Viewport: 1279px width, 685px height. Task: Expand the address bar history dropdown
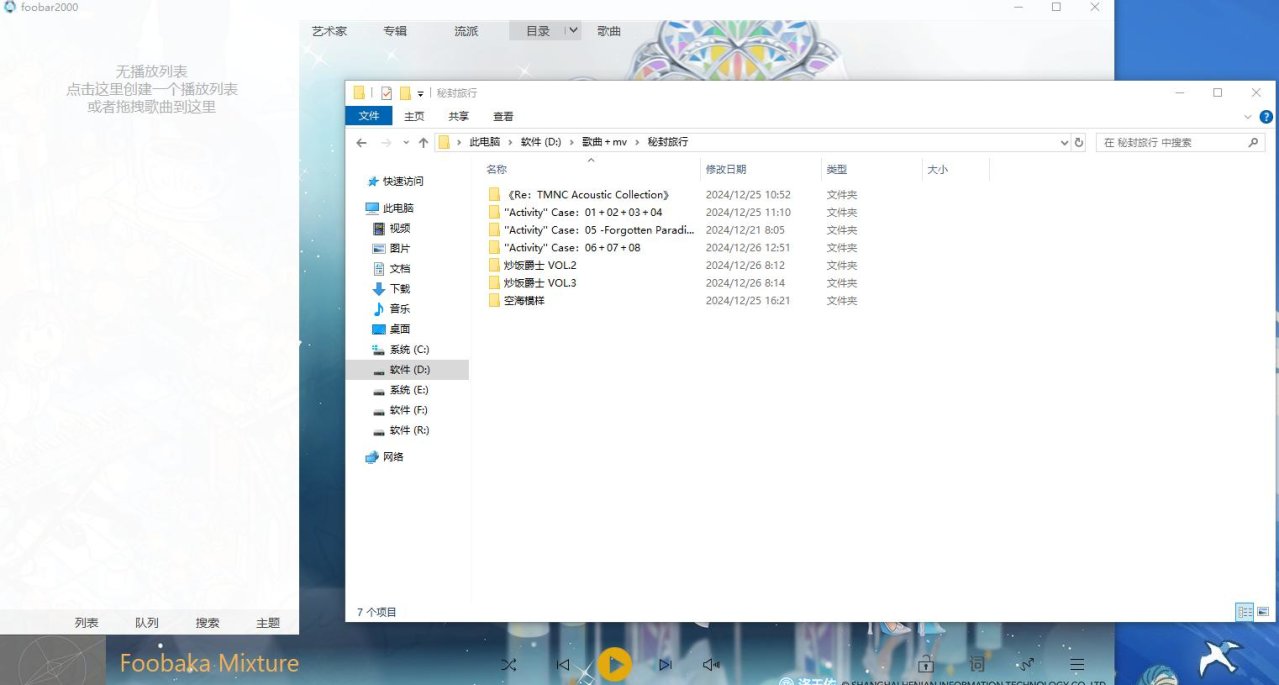click(1064, 143)
